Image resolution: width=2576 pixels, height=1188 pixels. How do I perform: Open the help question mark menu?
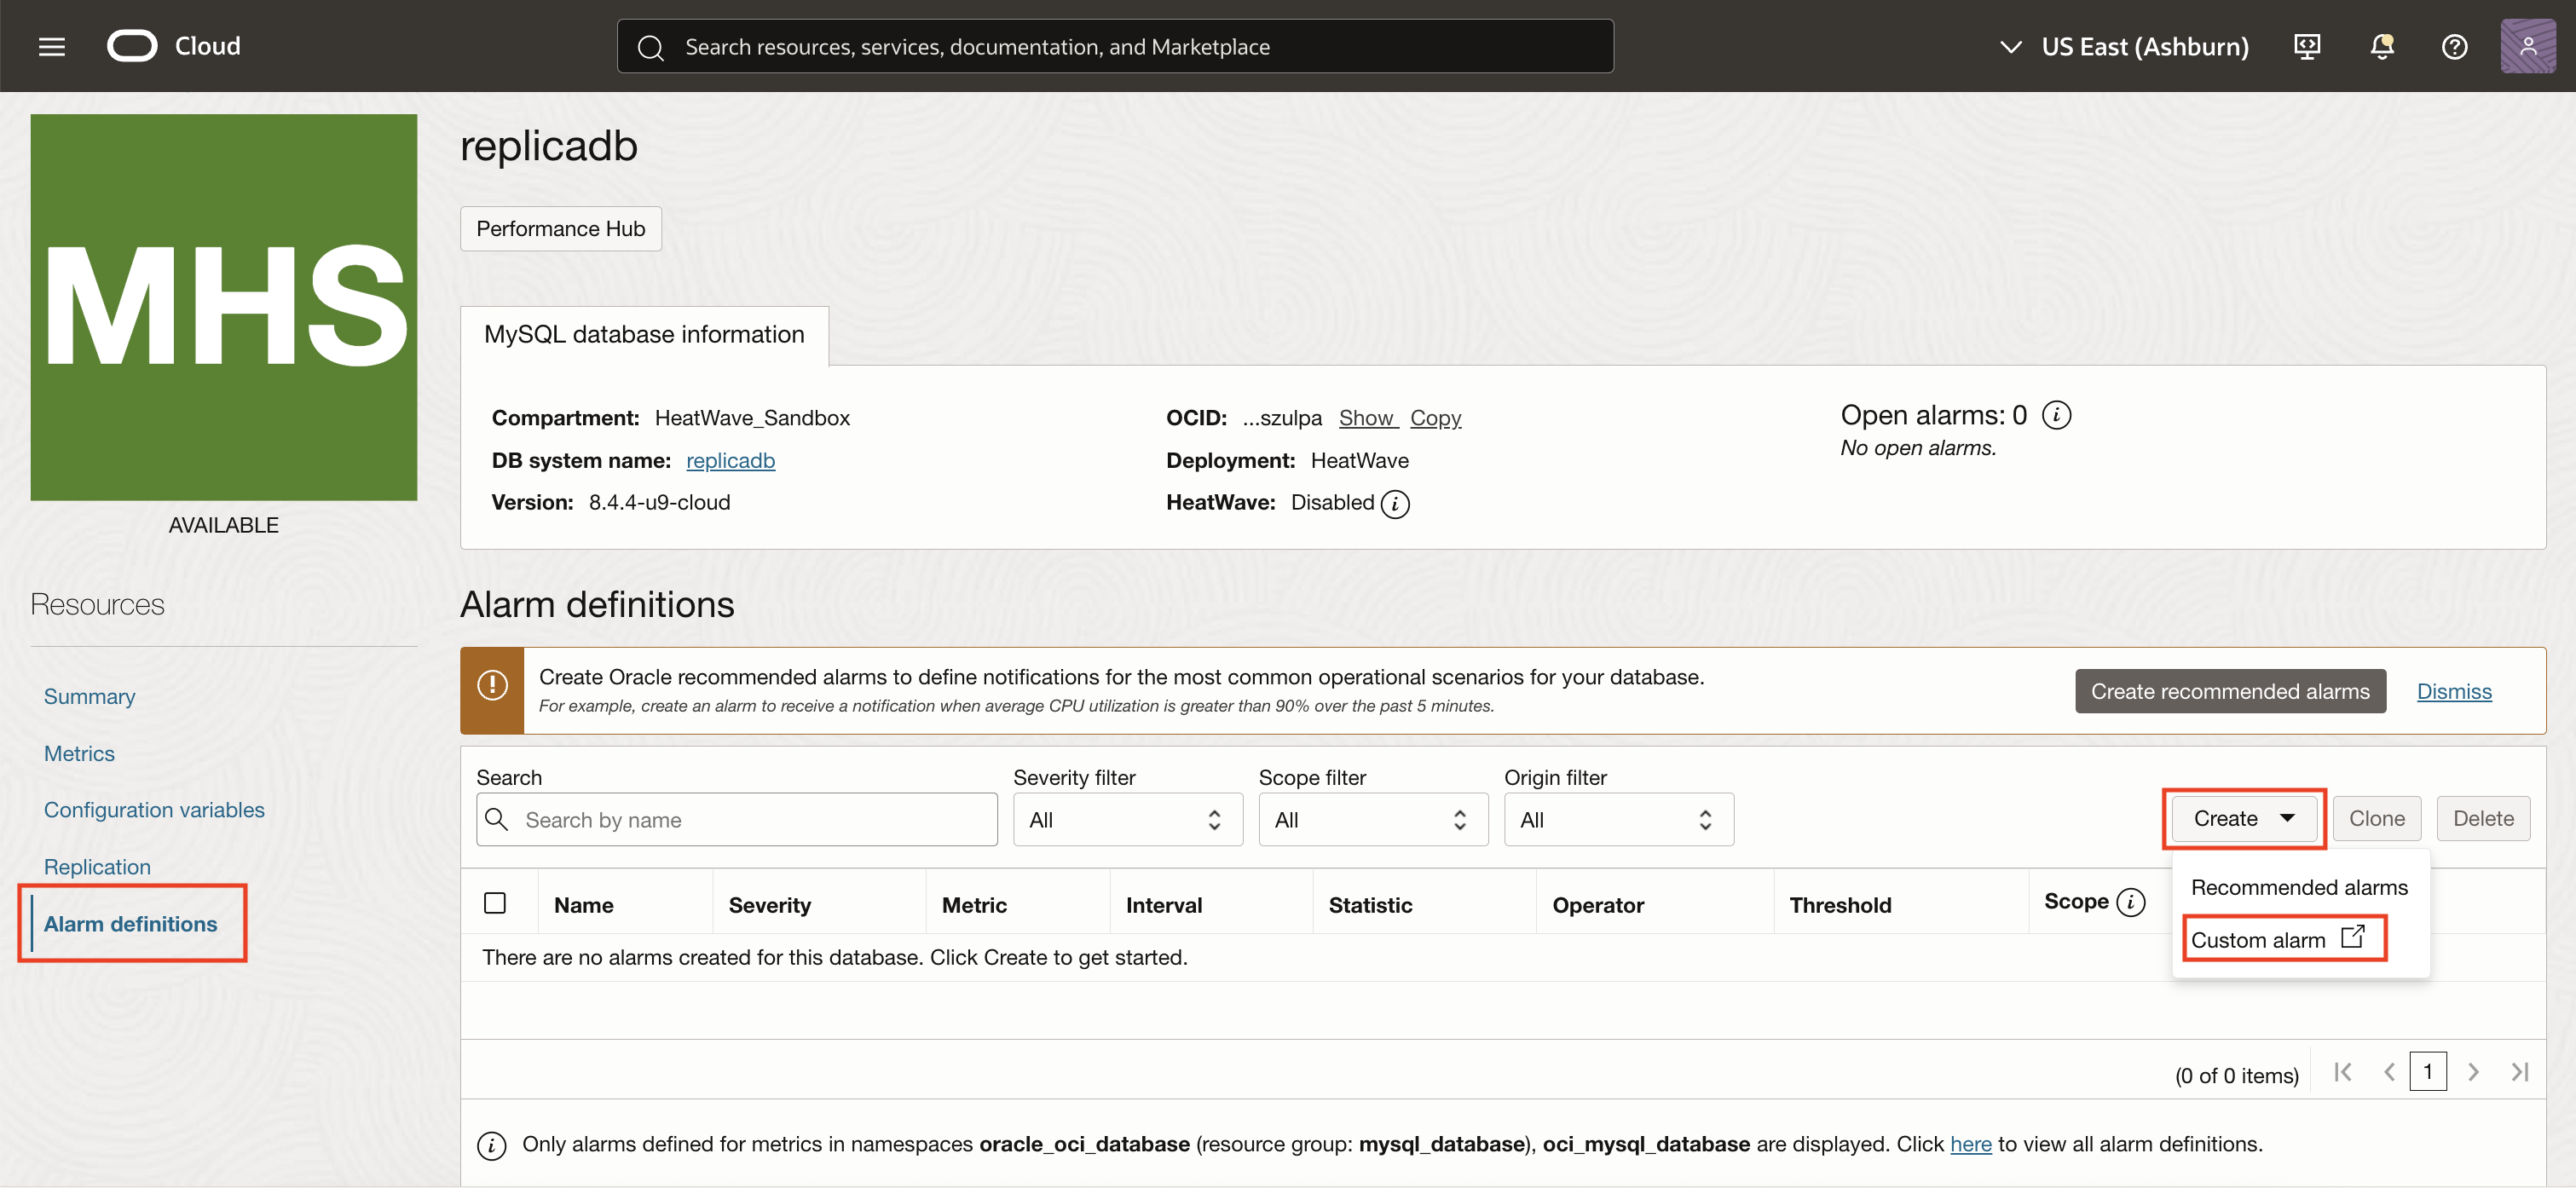(x=2455, y=46)
